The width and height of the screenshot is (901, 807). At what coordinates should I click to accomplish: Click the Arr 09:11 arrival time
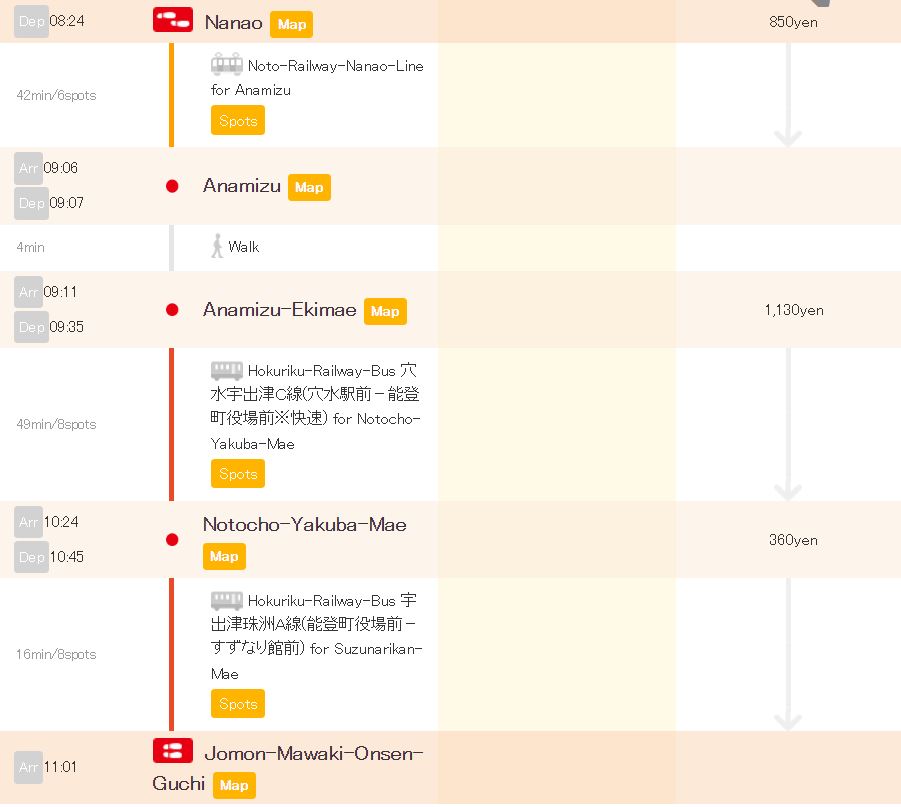46,292
